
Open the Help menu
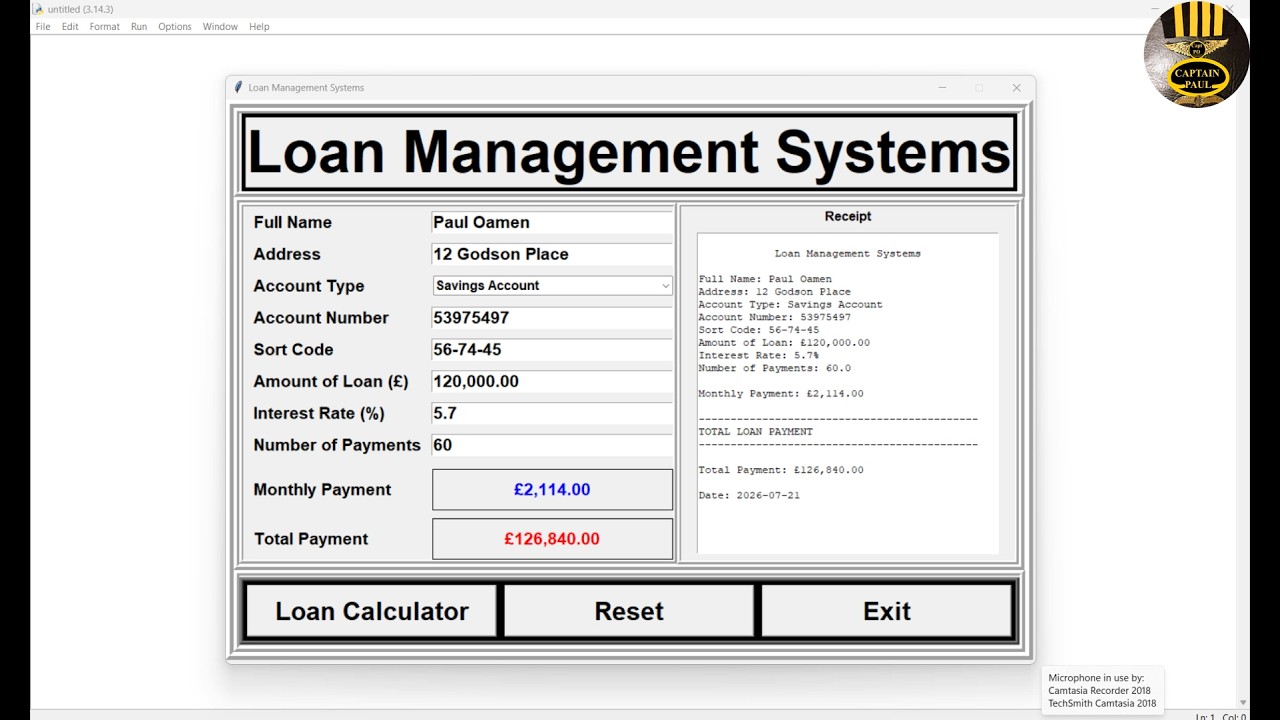point(259,27)
